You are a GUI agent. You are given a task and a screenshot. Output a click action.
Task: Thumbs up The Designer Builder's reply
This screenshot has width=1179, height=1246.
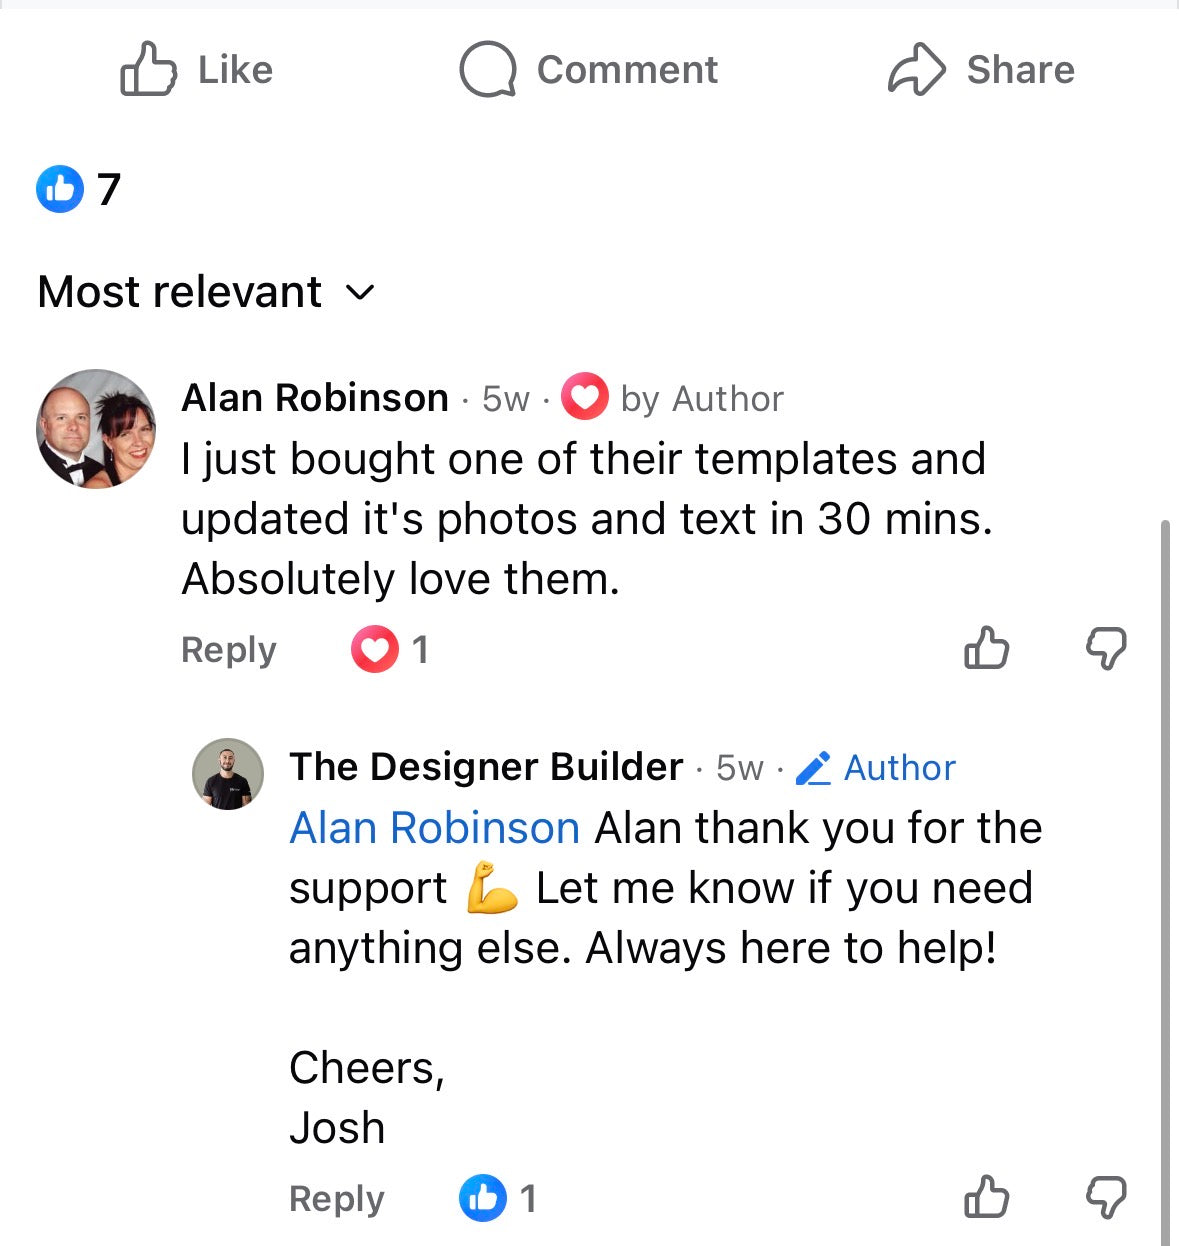[x=986, y=1197]
